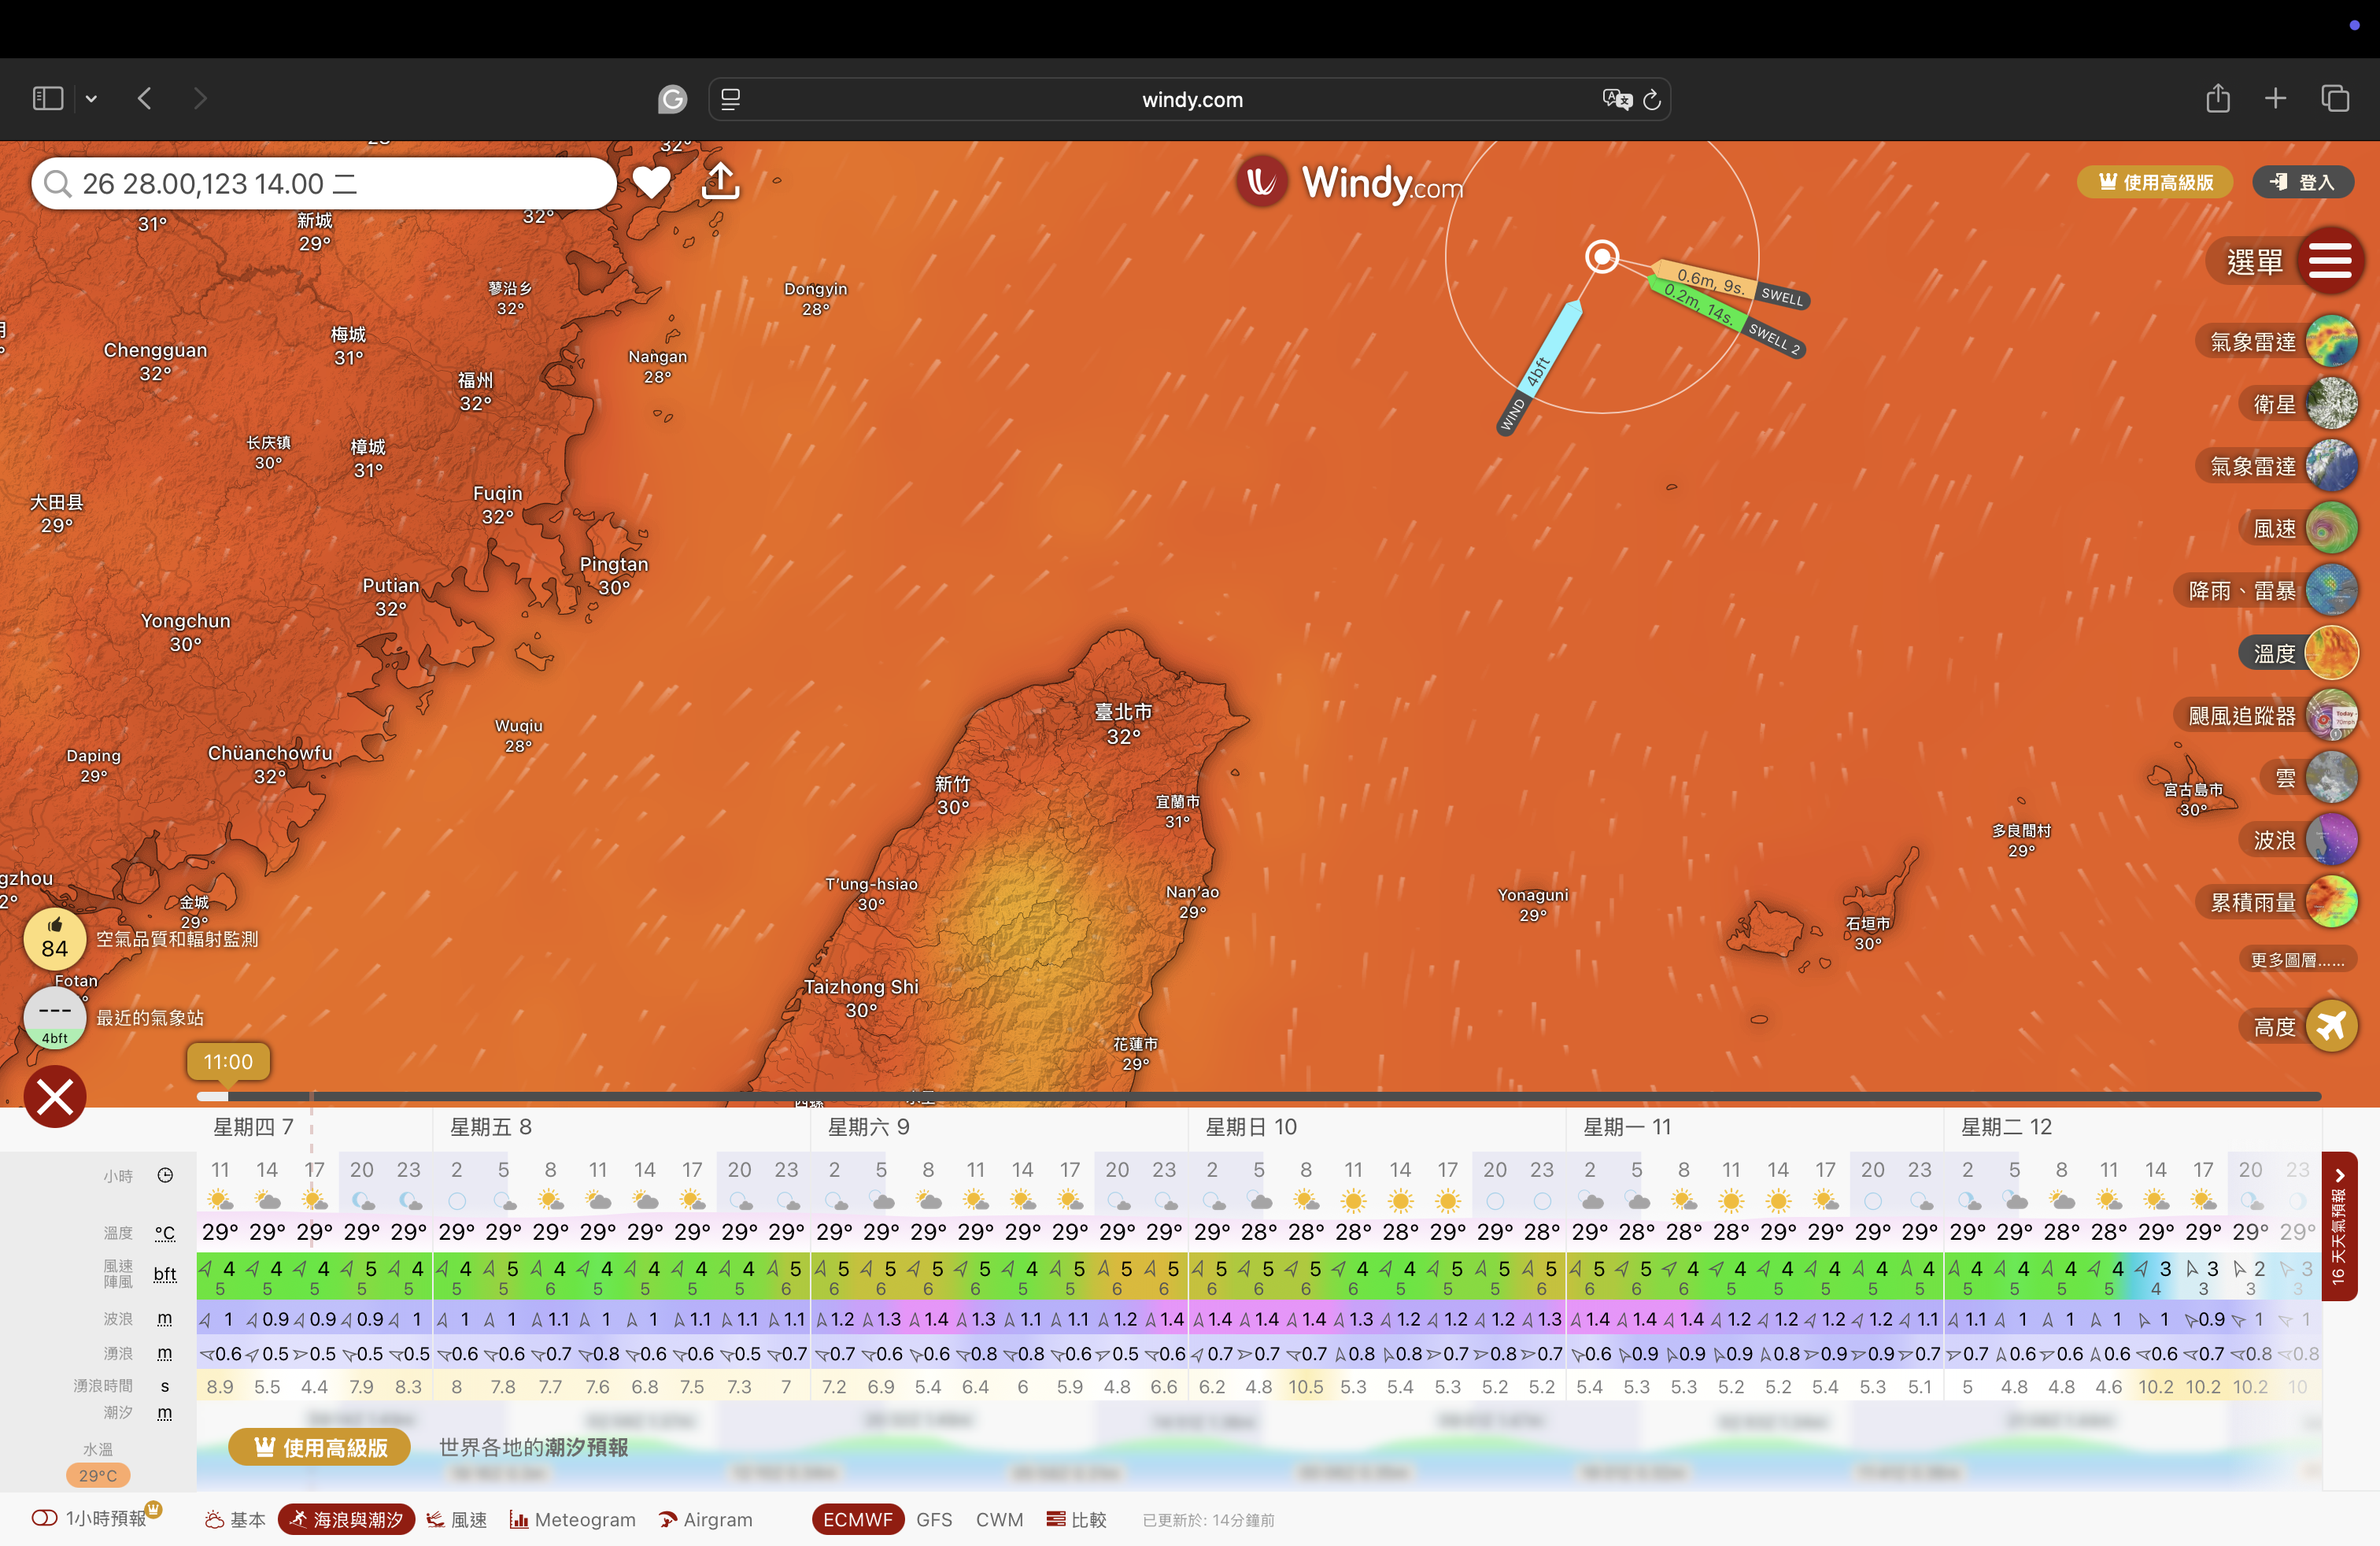The height and width of the screenshot is (1546, 2380).
Task: Click the altitude (高度) airplane icon
Action: pyautogui.click(x=2331, y=1027)
